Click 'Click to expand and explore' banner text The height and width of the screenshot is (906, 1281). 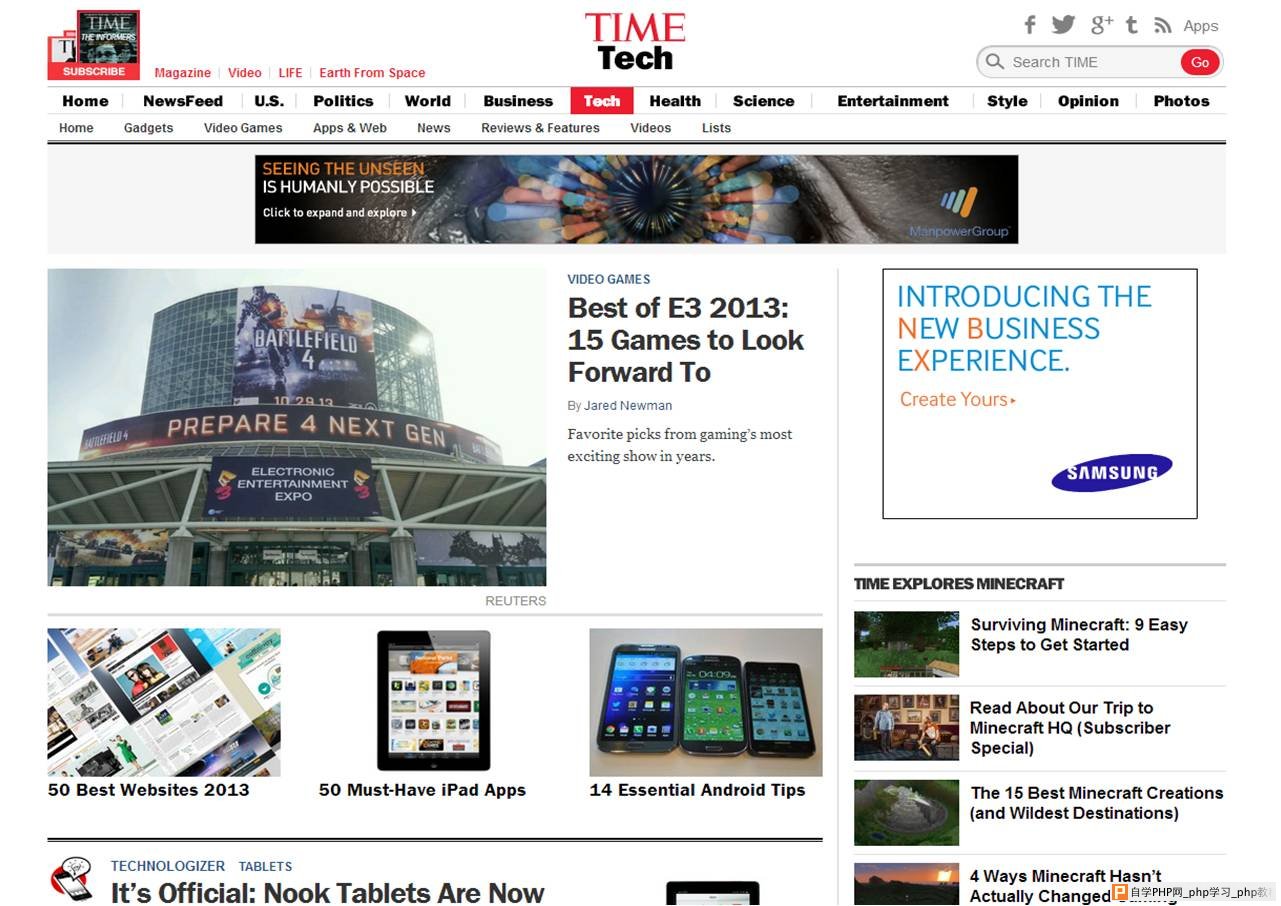click(340, 213)
